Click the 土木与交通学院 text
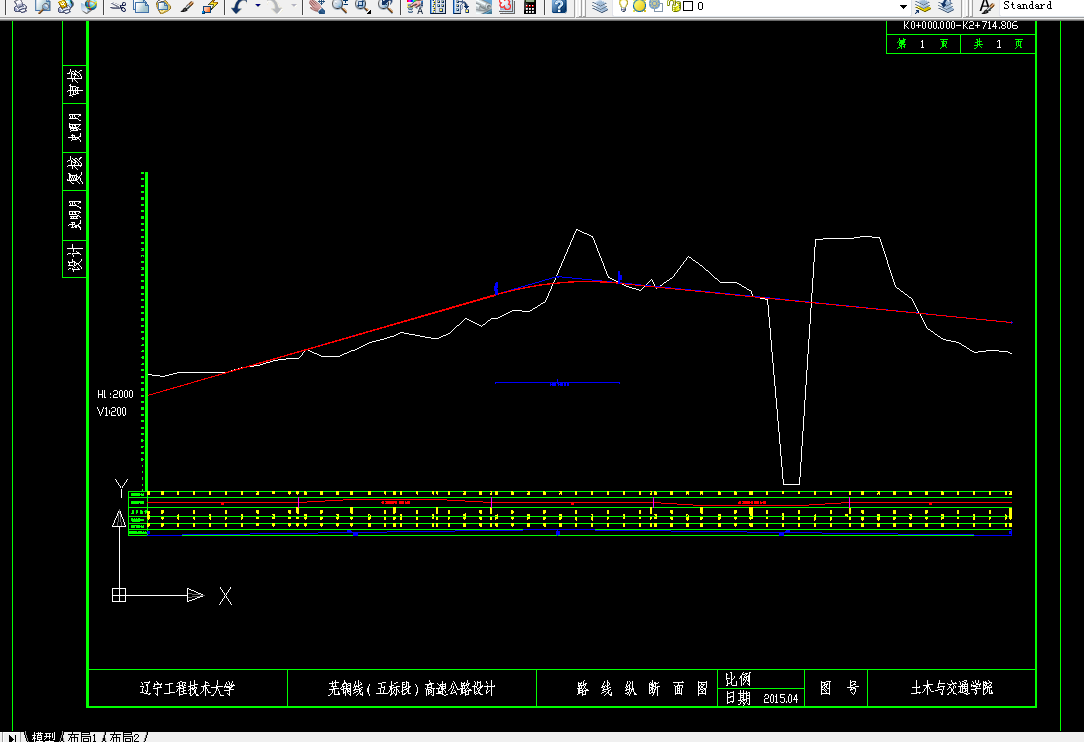 coord(952,688)
